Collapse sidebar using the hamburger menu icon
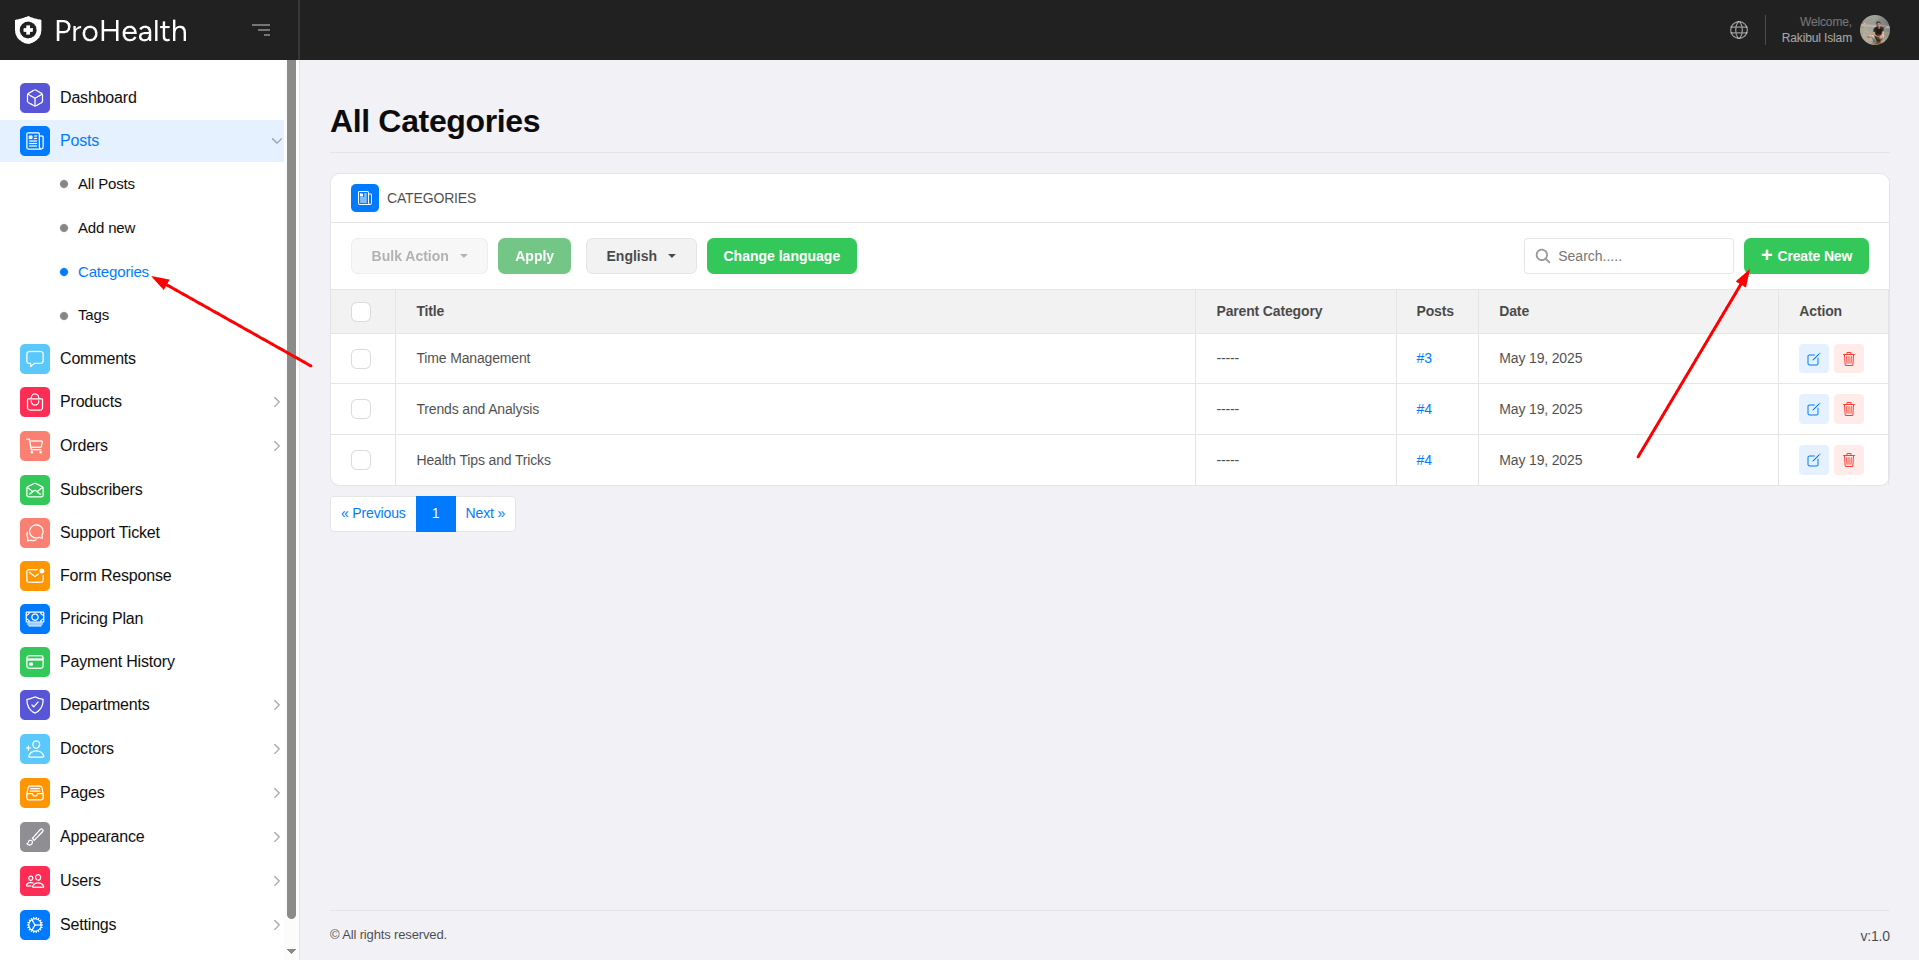1919x960 pixels. (x=261, y=30)
